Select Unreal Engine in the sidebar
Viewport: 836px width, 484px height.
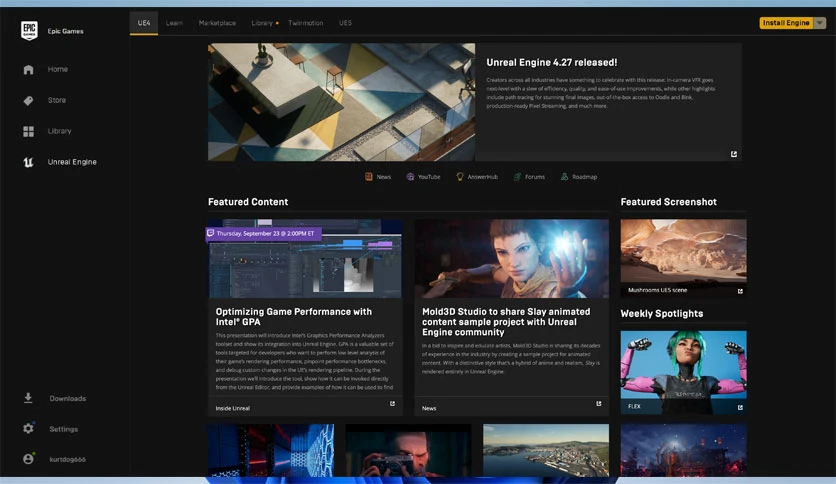tap(72, 162)
